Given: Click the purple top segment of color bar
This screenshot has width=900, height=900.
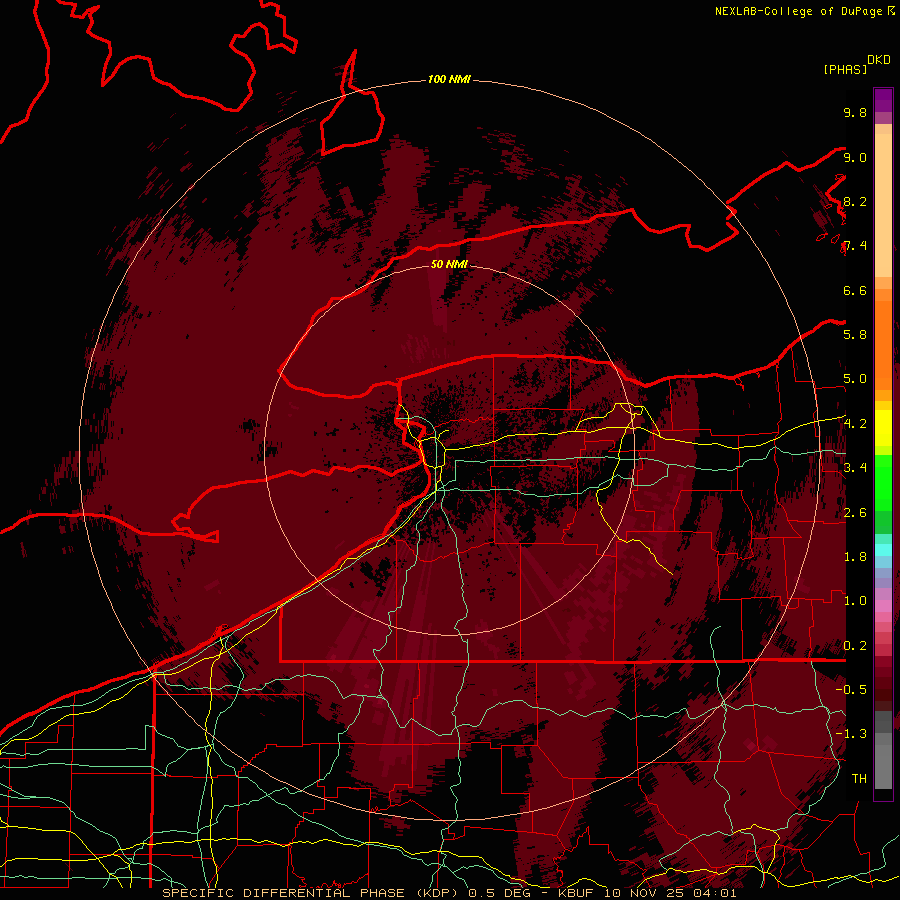Looking at the screenshot, I should click(x=883, y=100).
